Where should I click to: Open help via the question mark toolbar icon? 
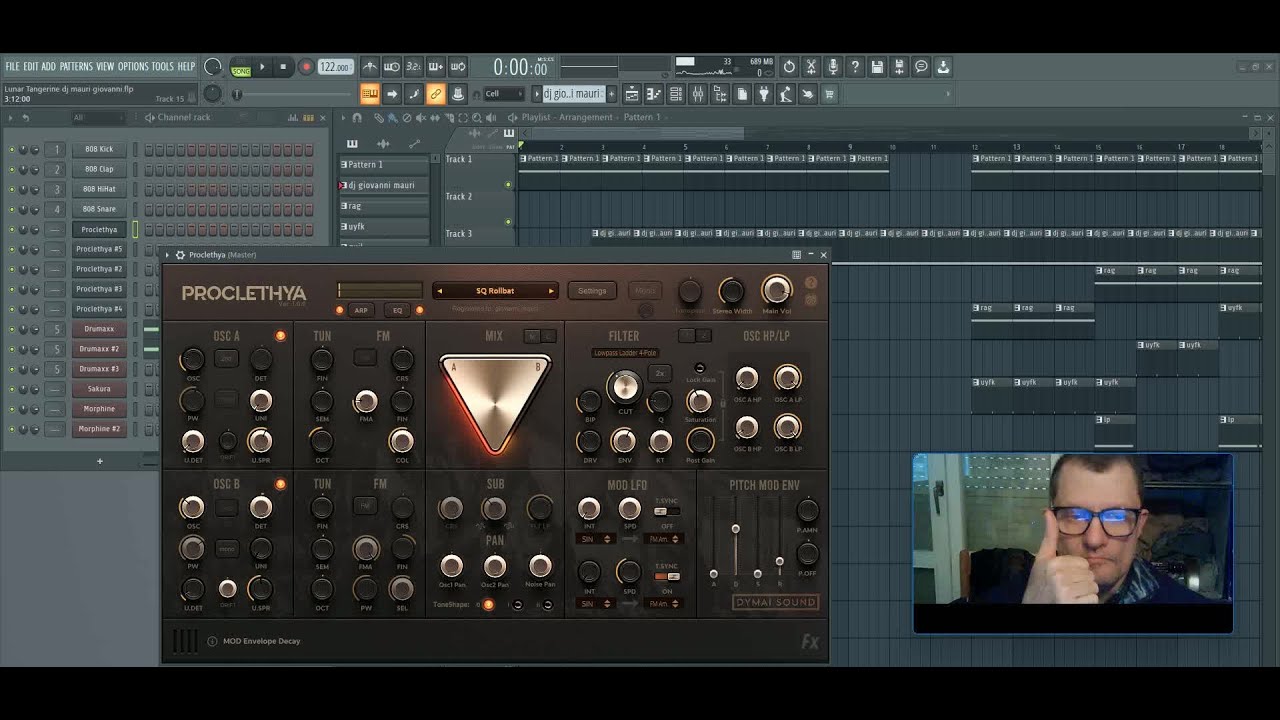(855, 67)
